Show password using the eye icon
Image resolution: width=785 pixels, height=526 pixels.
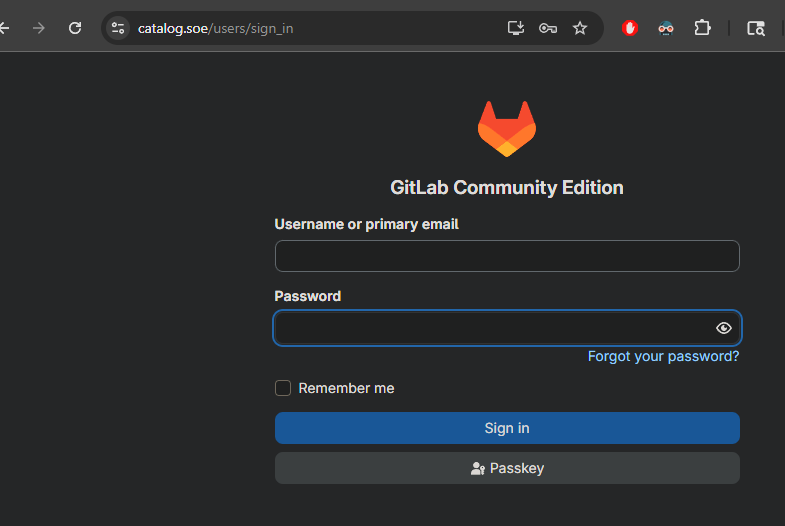tap(724, 328)
